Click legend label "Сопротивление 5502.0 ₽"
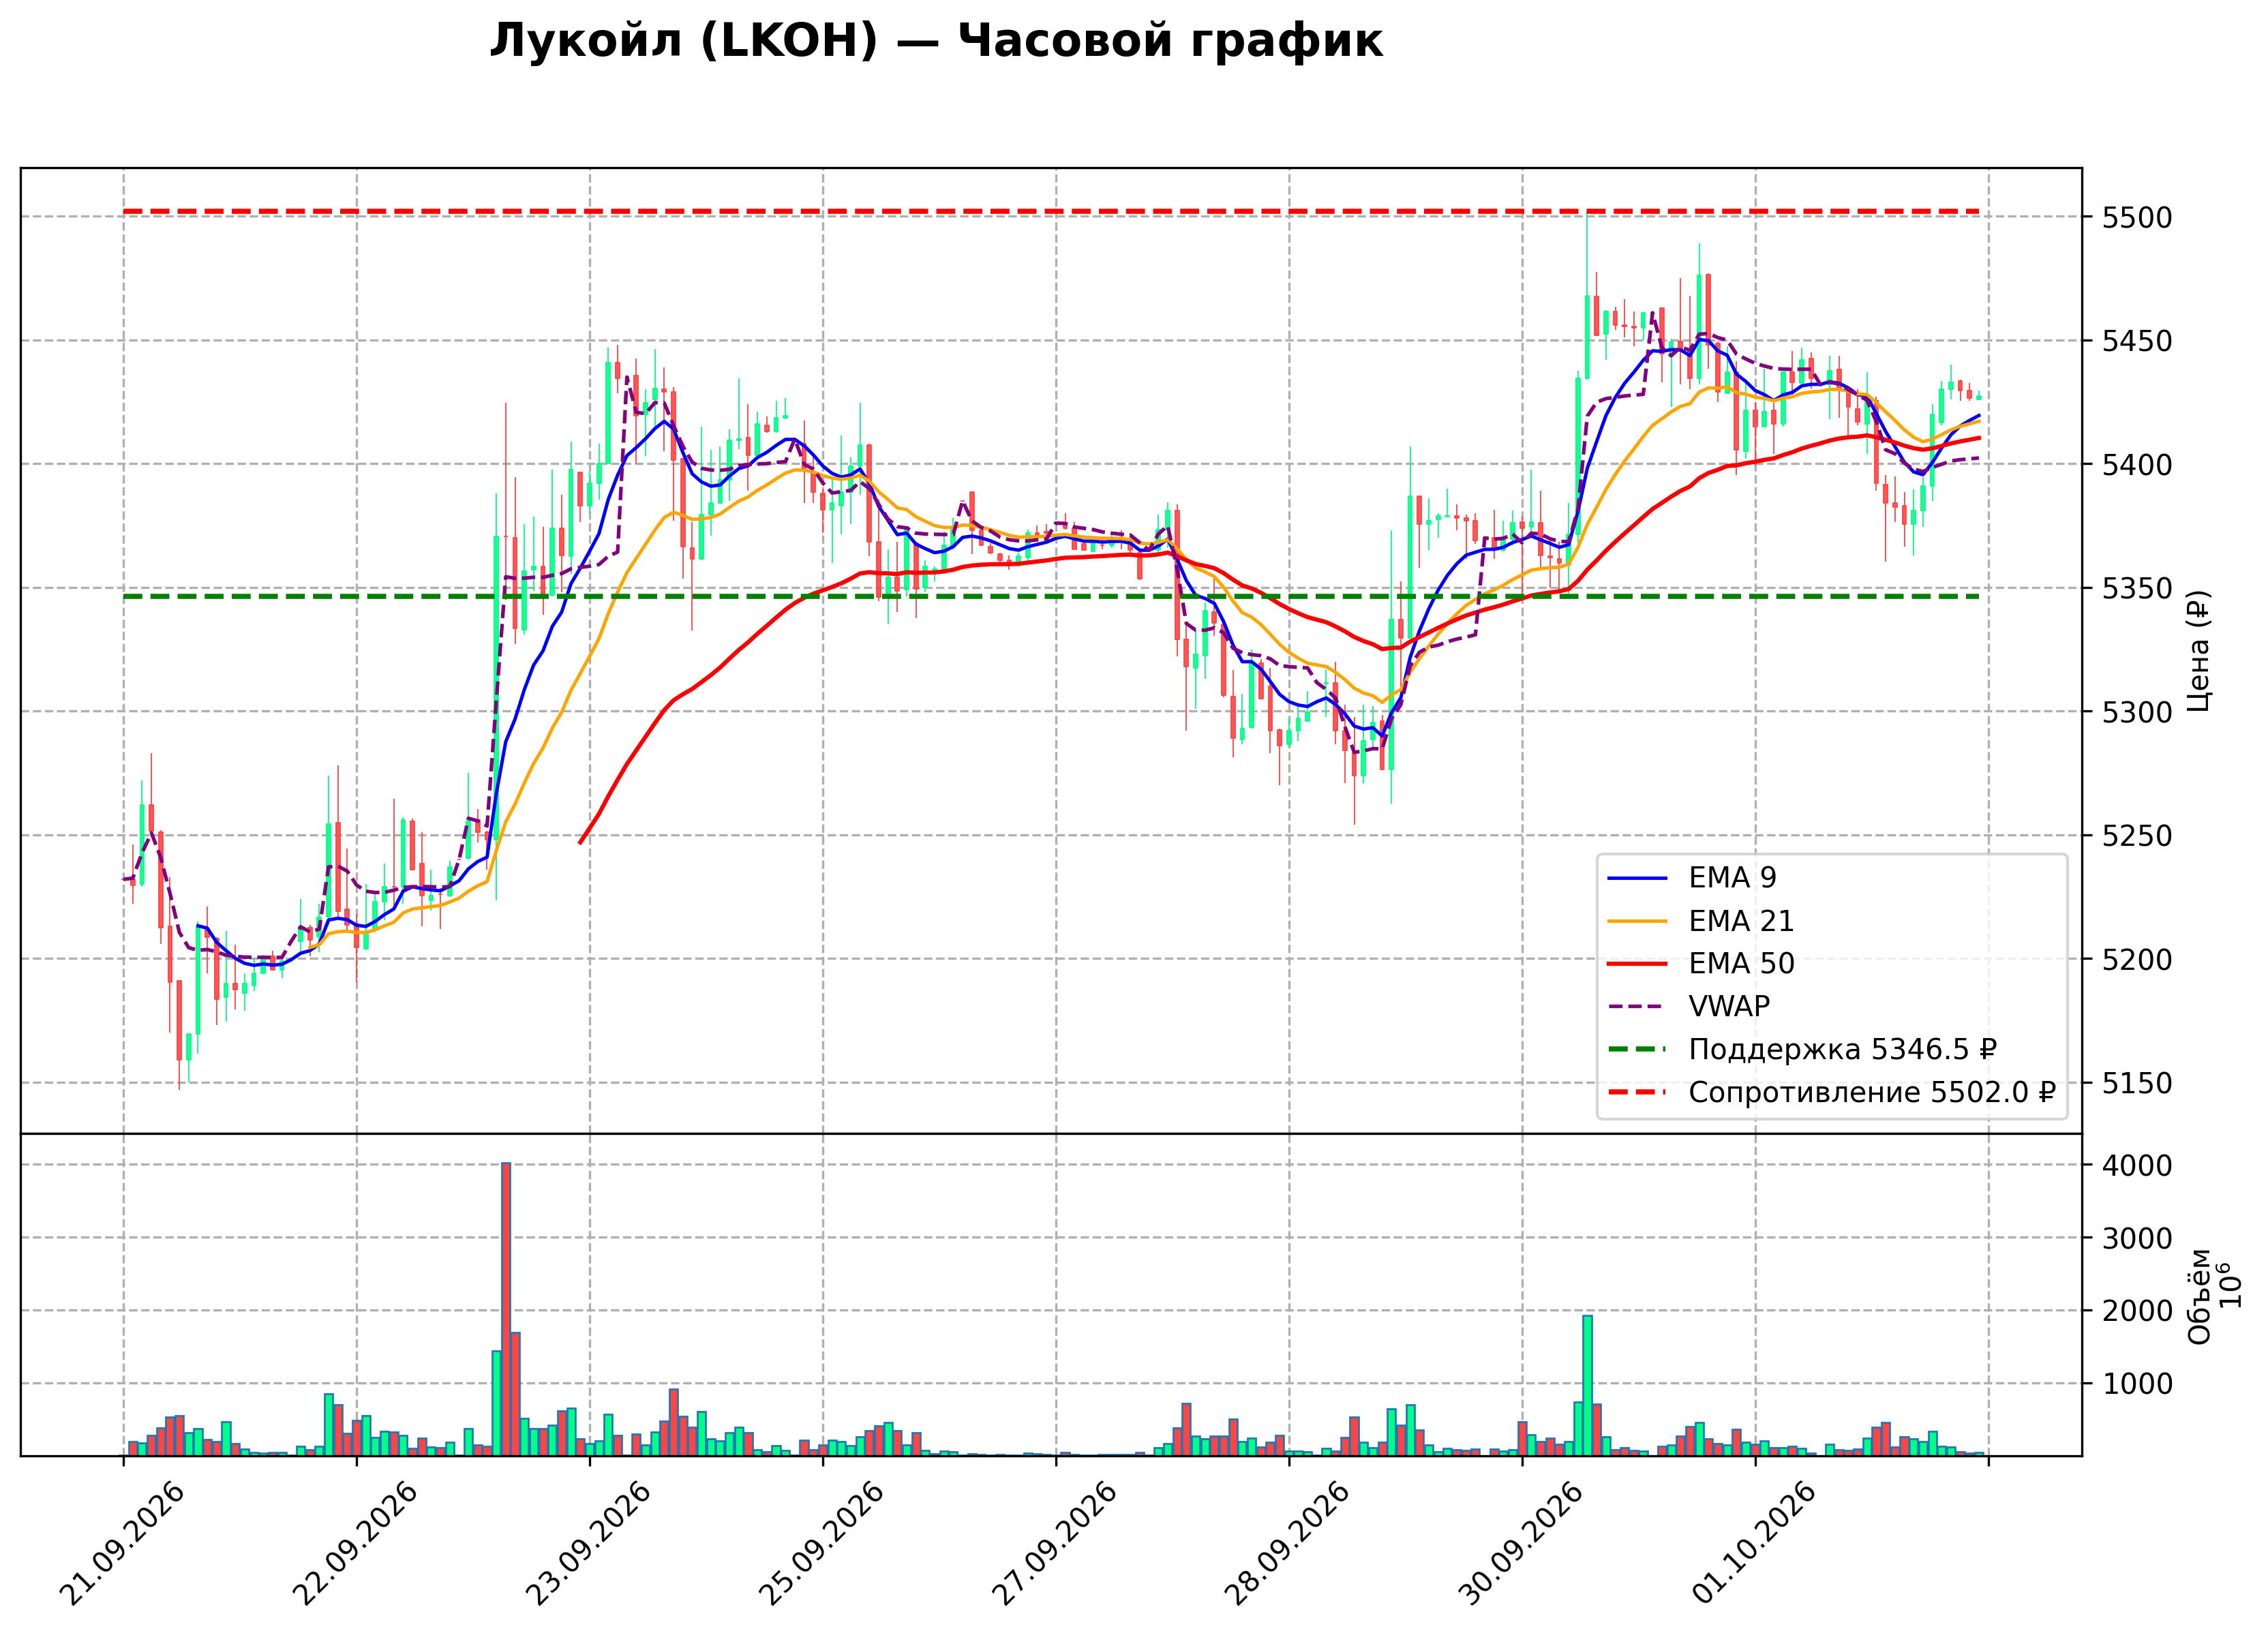The width and height of the screenshot is (2268, 1631). [x=1872, y=1093]
